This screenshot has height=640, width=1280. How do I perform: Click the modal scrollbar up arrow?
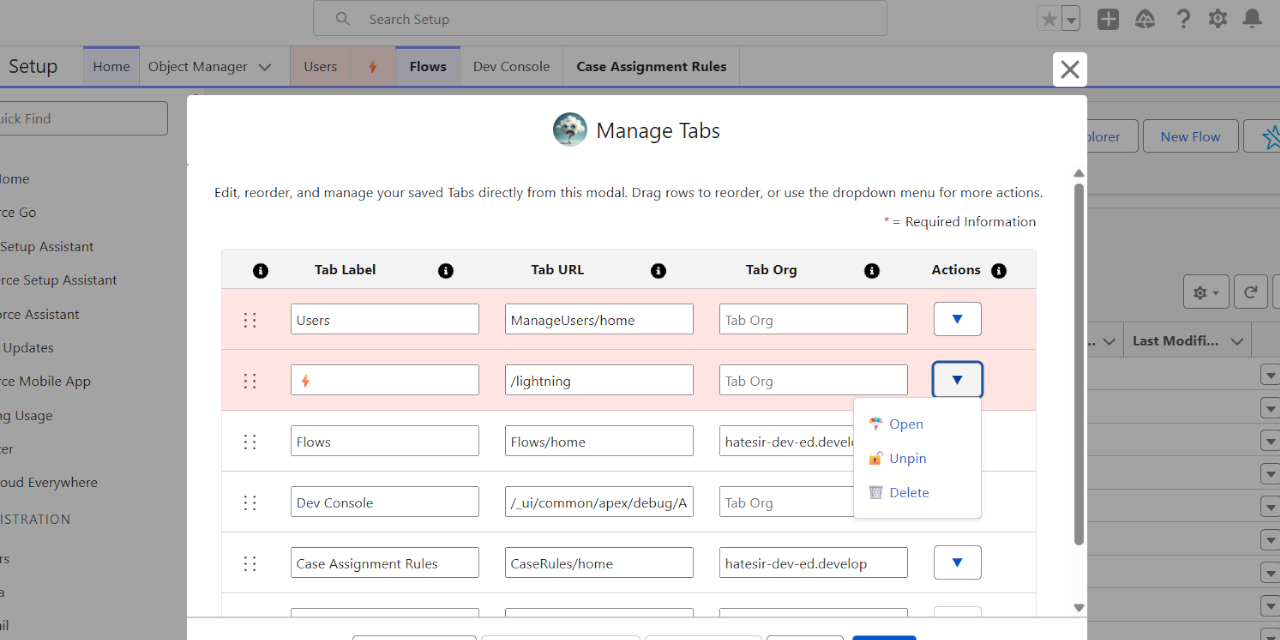point(1079,174)
